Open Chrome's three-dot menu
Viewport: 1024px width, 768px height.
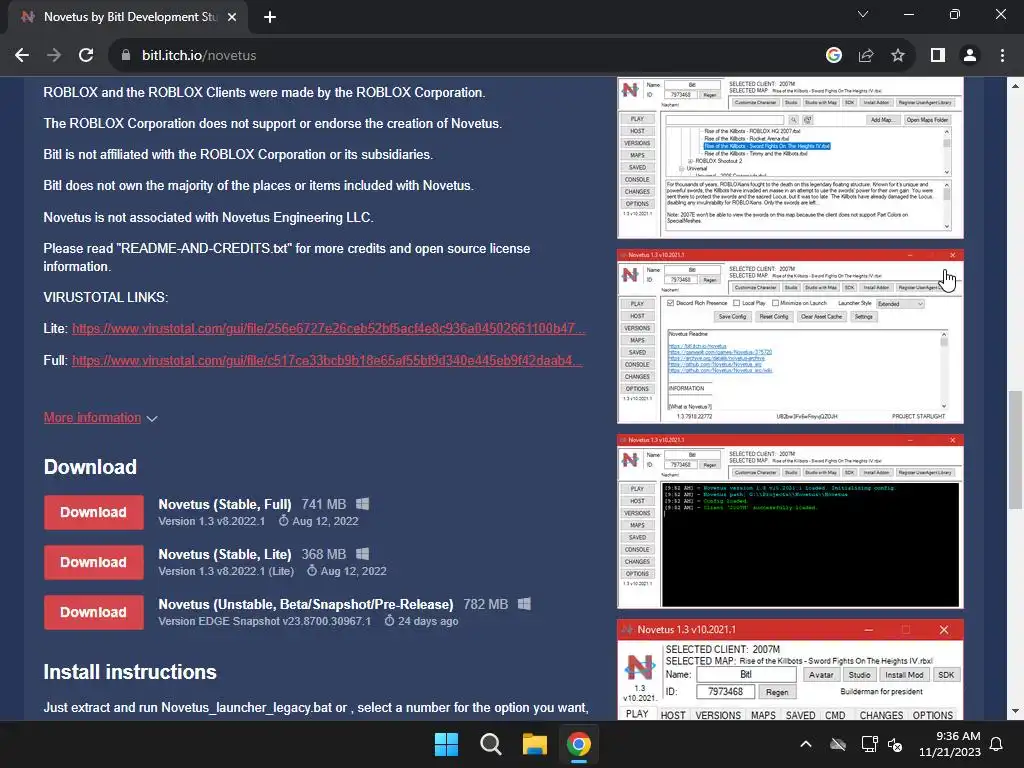[1002, 56]
